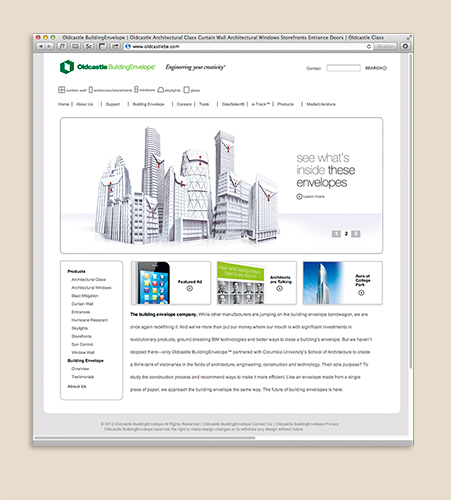
Task: Click the site search input box
Action: click(343, 68)
